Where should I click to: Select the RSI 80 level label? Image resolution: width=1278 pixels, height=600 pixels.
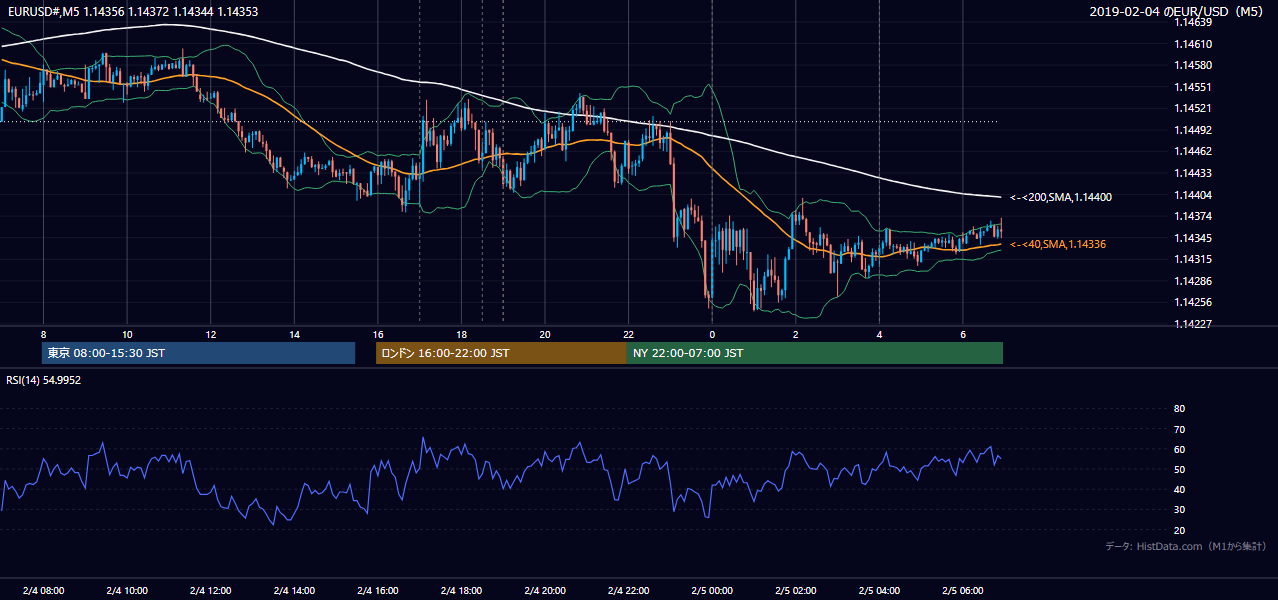tap(1179, 409)
